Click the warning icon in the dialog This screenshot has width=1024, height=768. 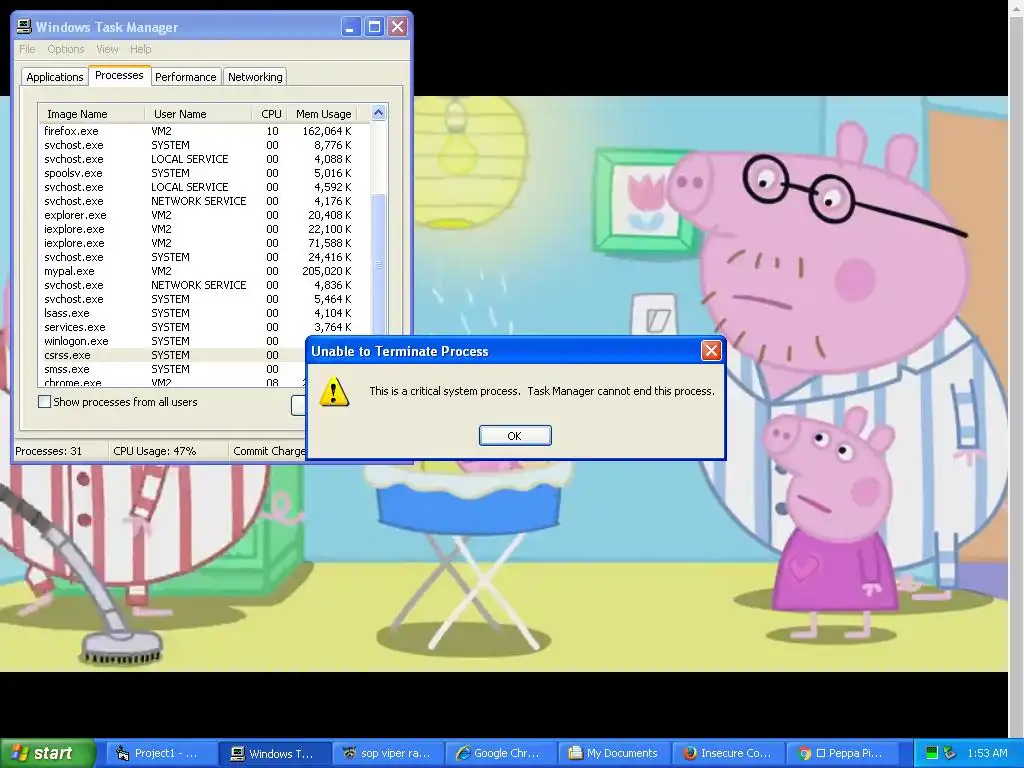click(x=334, y=391)
